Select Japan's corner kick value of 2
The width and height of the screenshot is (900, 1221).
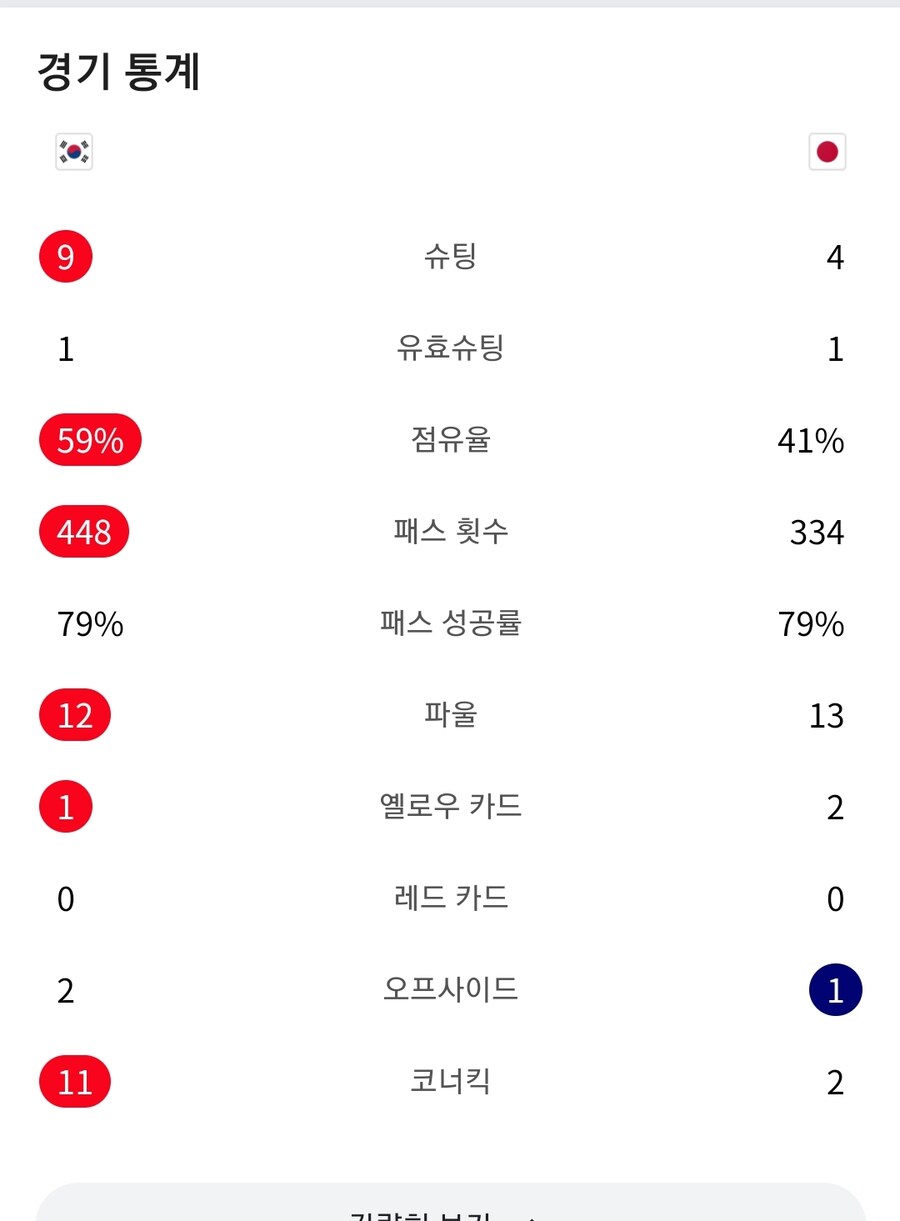click(835, 1081)
